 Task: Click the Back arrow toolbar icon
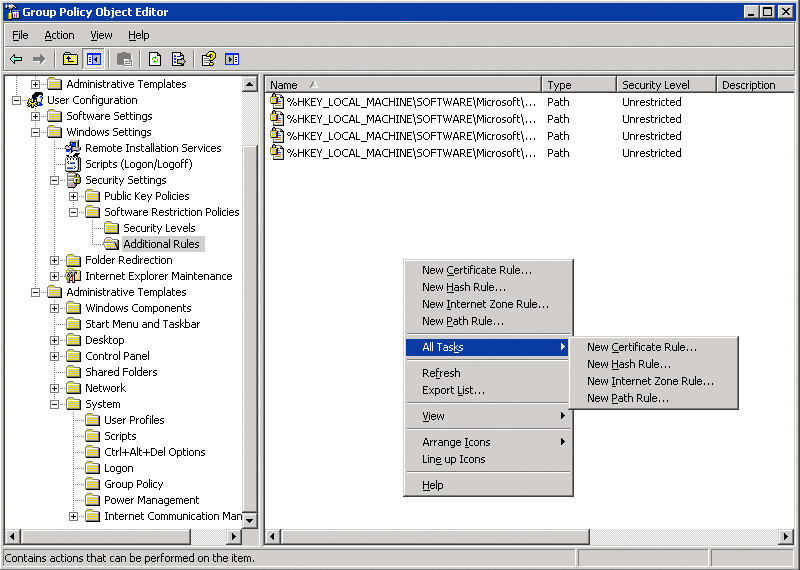point(16,59)
